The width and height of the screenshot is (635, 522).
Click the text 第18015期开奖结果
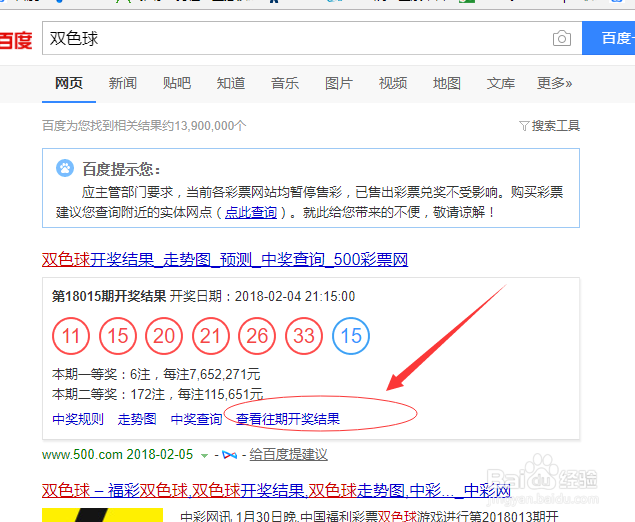(109, 296)
